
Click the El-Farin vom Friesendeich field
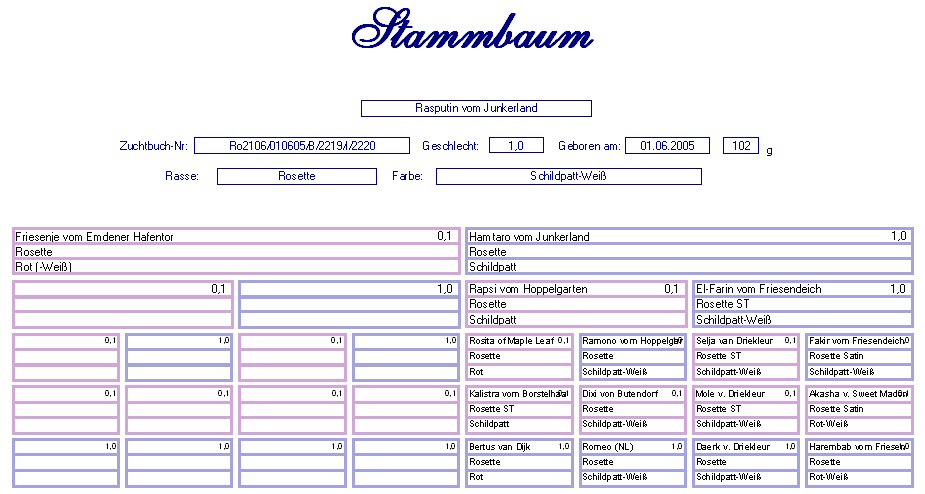coord(802,289)
